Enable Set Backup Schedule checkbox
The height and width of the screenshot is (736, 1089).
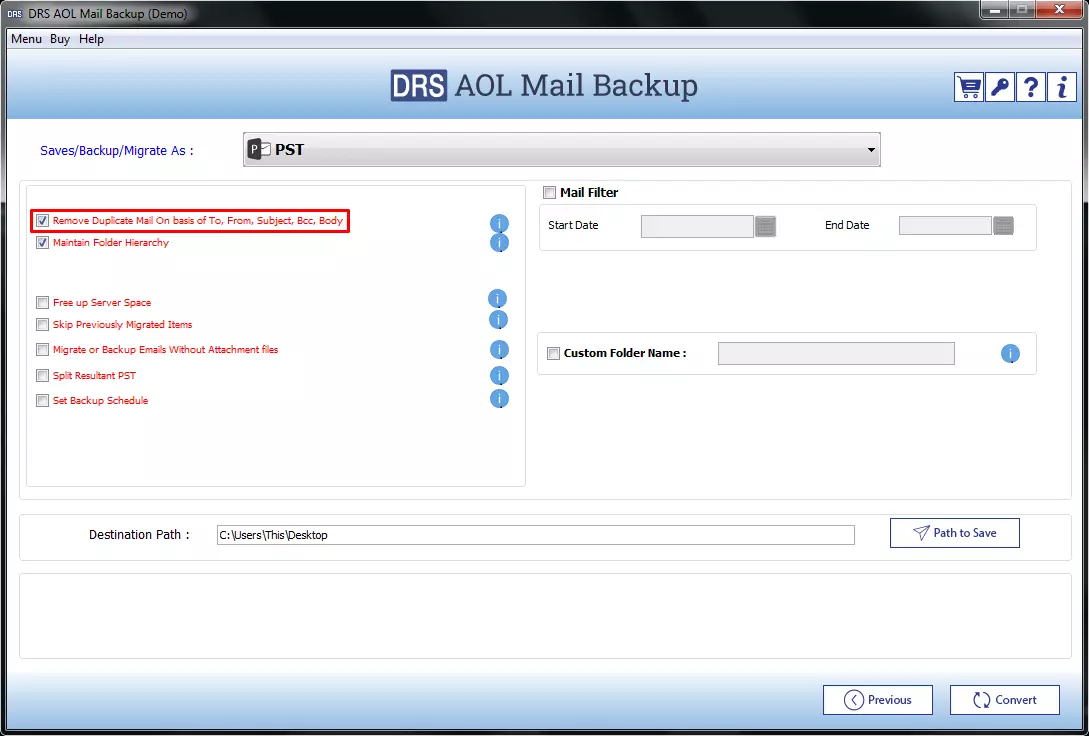[x=42, y=401]
